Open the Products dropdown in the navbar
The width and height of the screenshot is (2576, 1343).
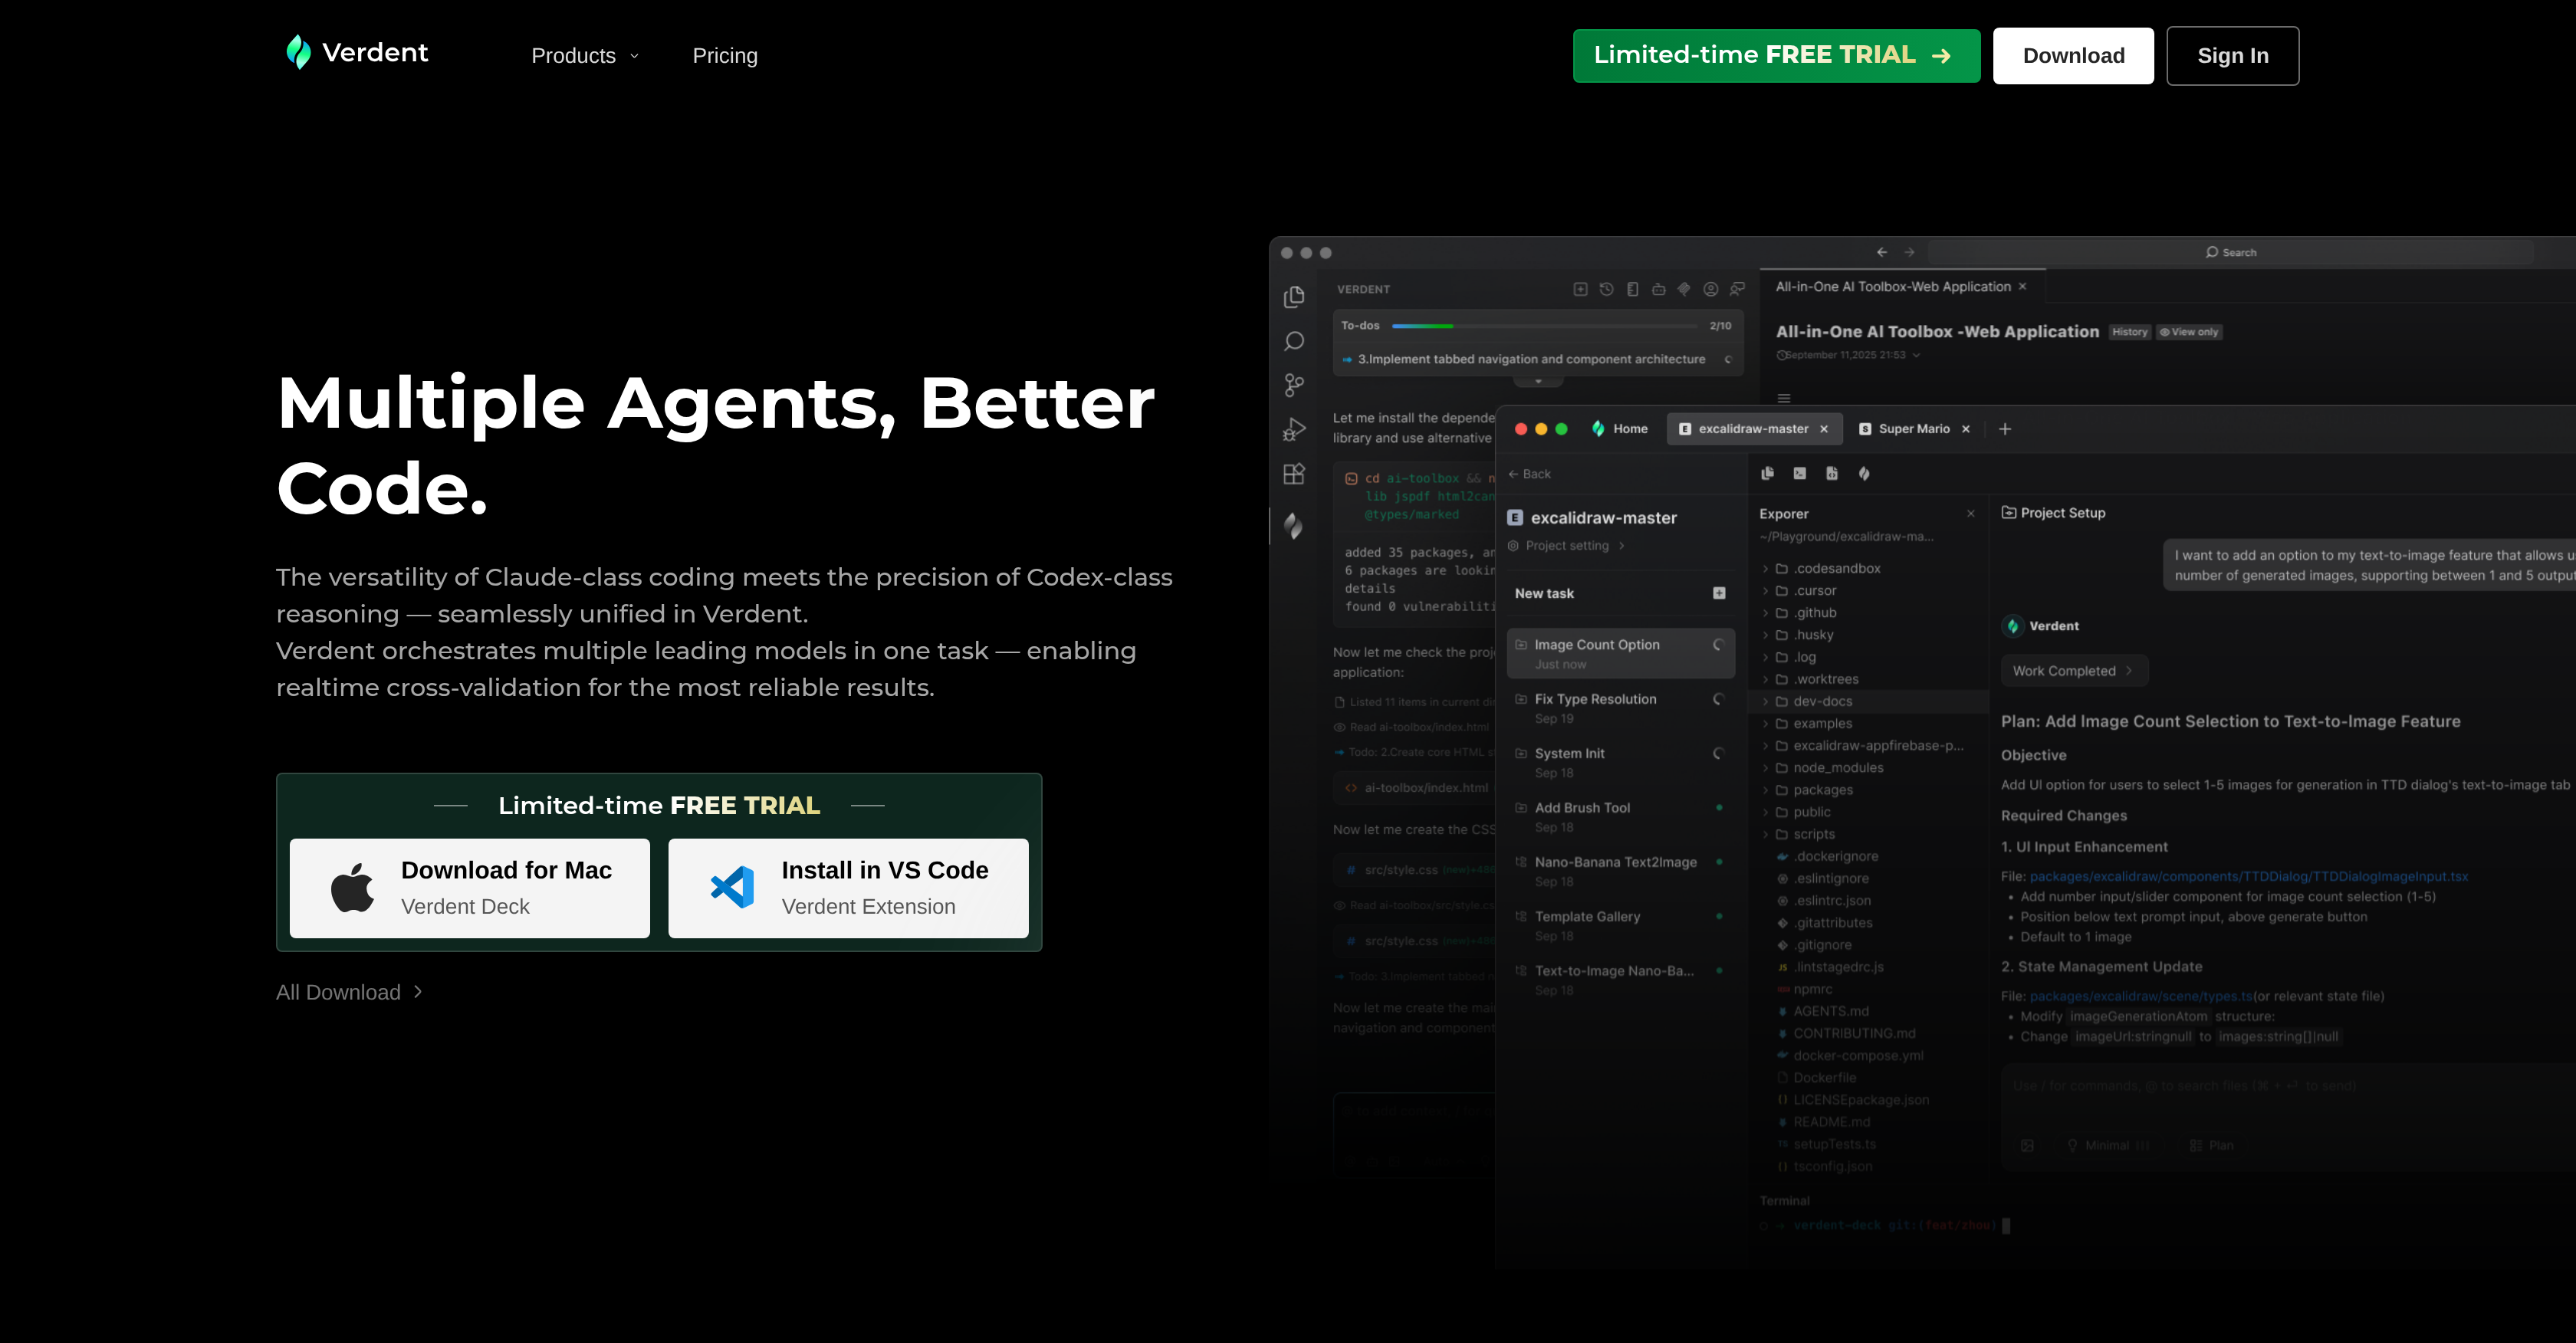pos(583,56)
